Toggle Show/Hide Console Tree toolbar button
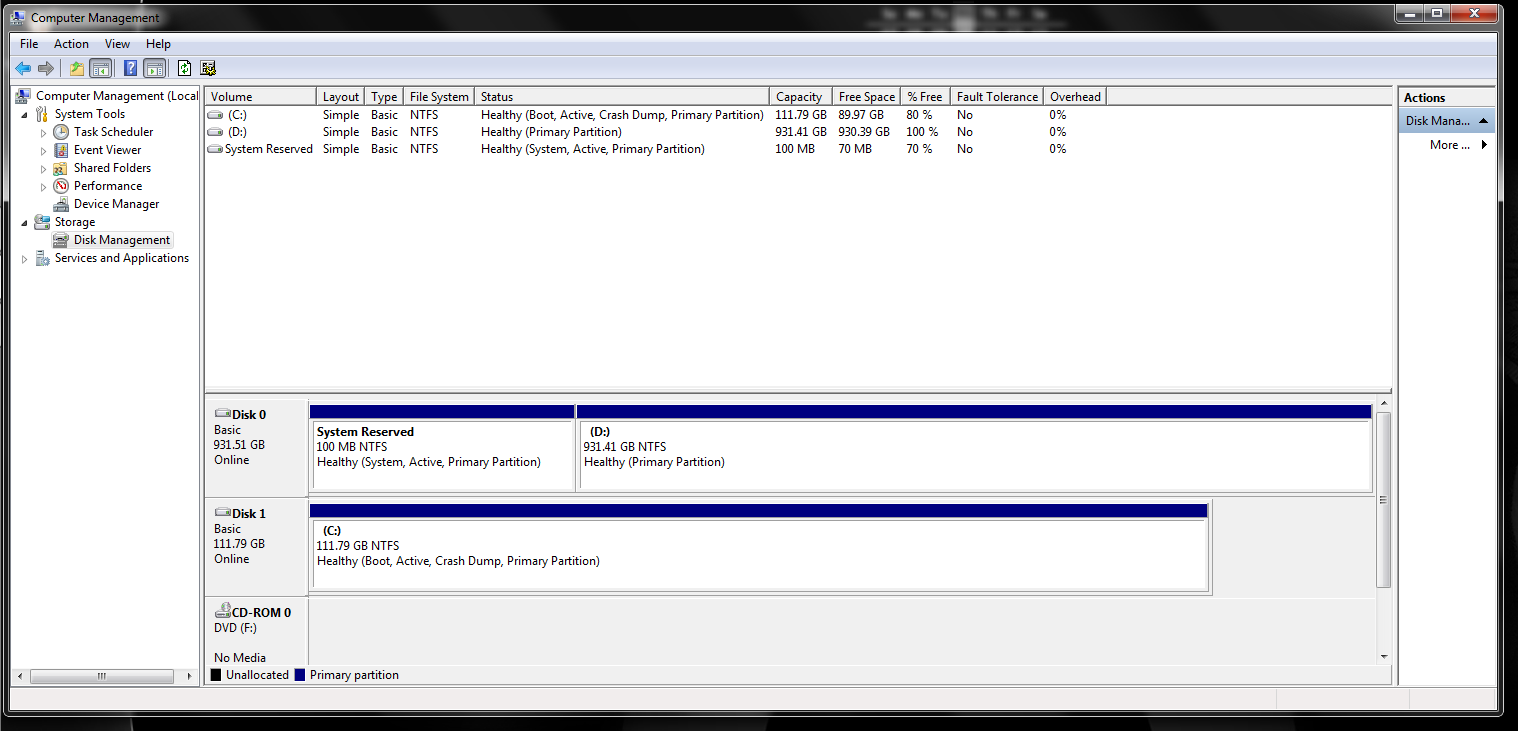1518x731 pixels. [x=100, y=68]
